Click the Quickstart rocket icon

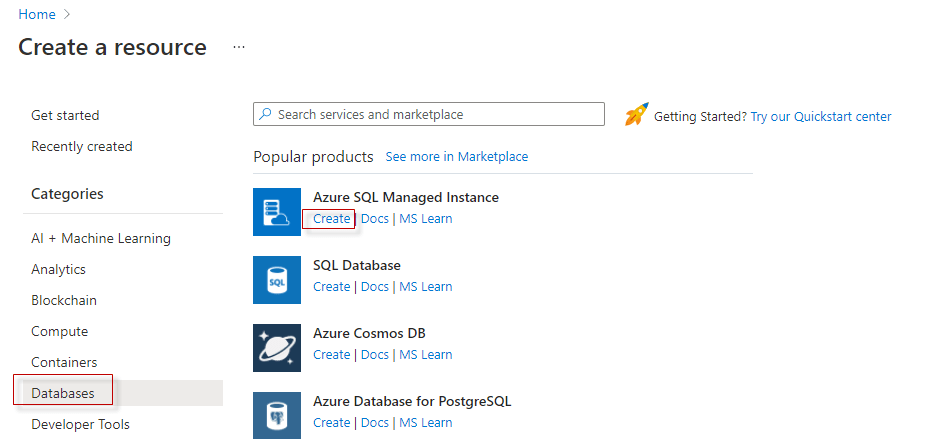point(636,115)
